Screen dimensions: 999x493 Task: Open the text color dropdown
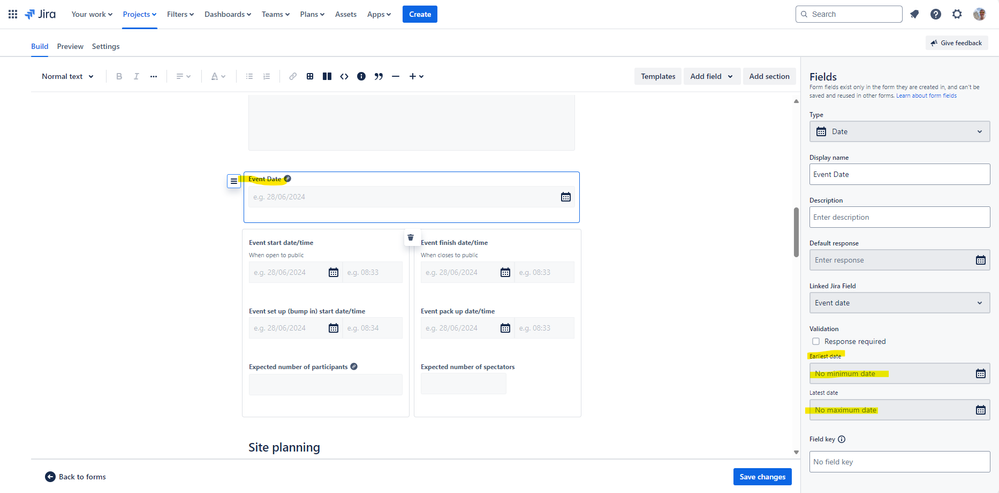click(218, 76)
